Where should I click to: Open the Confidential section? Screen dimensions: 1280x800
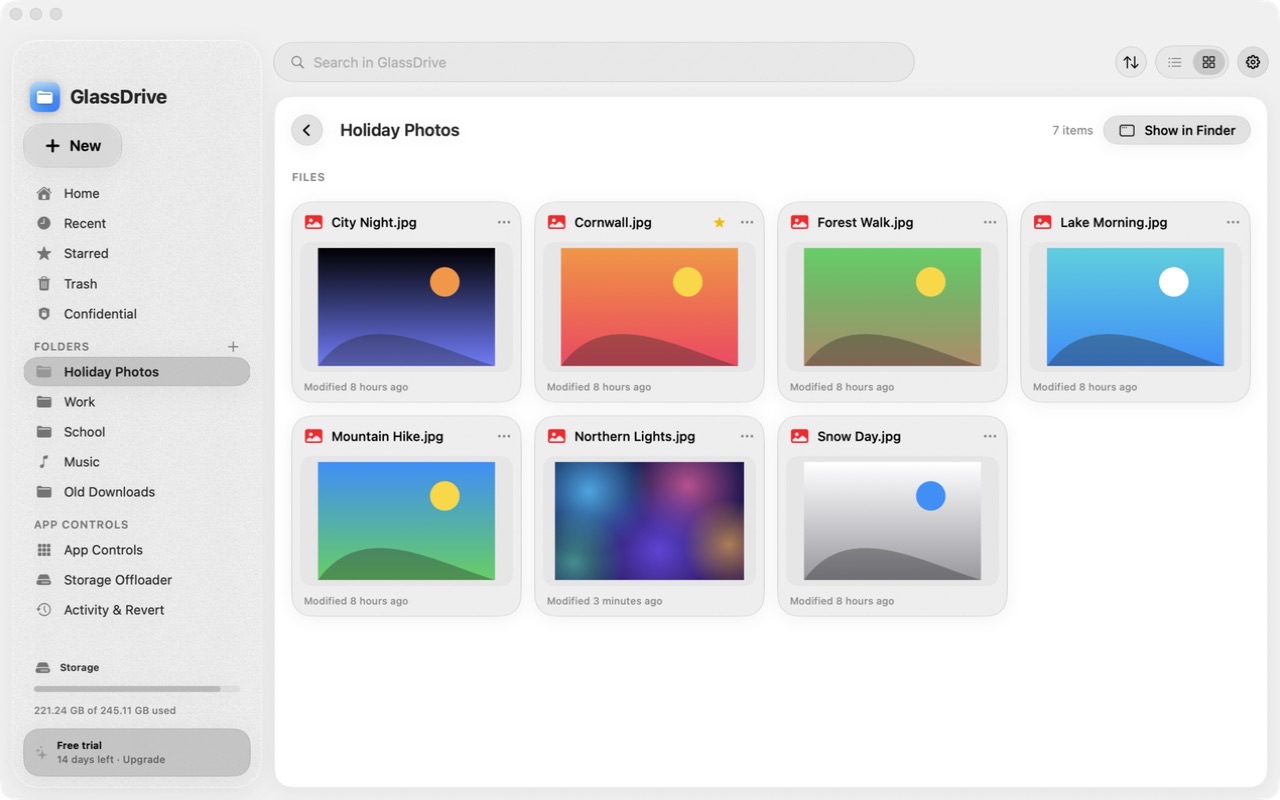[137, 314]
